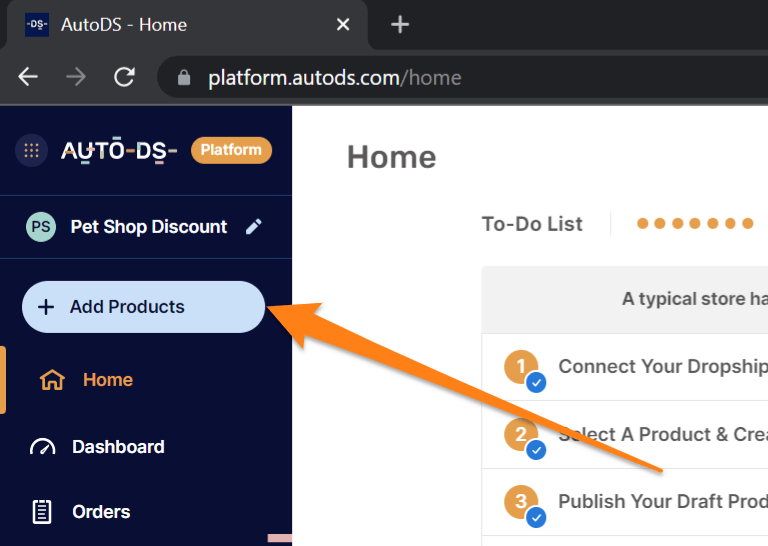Click the lock site info icon
This screenshot has height=546, width=768.
(x=184, y=77)
